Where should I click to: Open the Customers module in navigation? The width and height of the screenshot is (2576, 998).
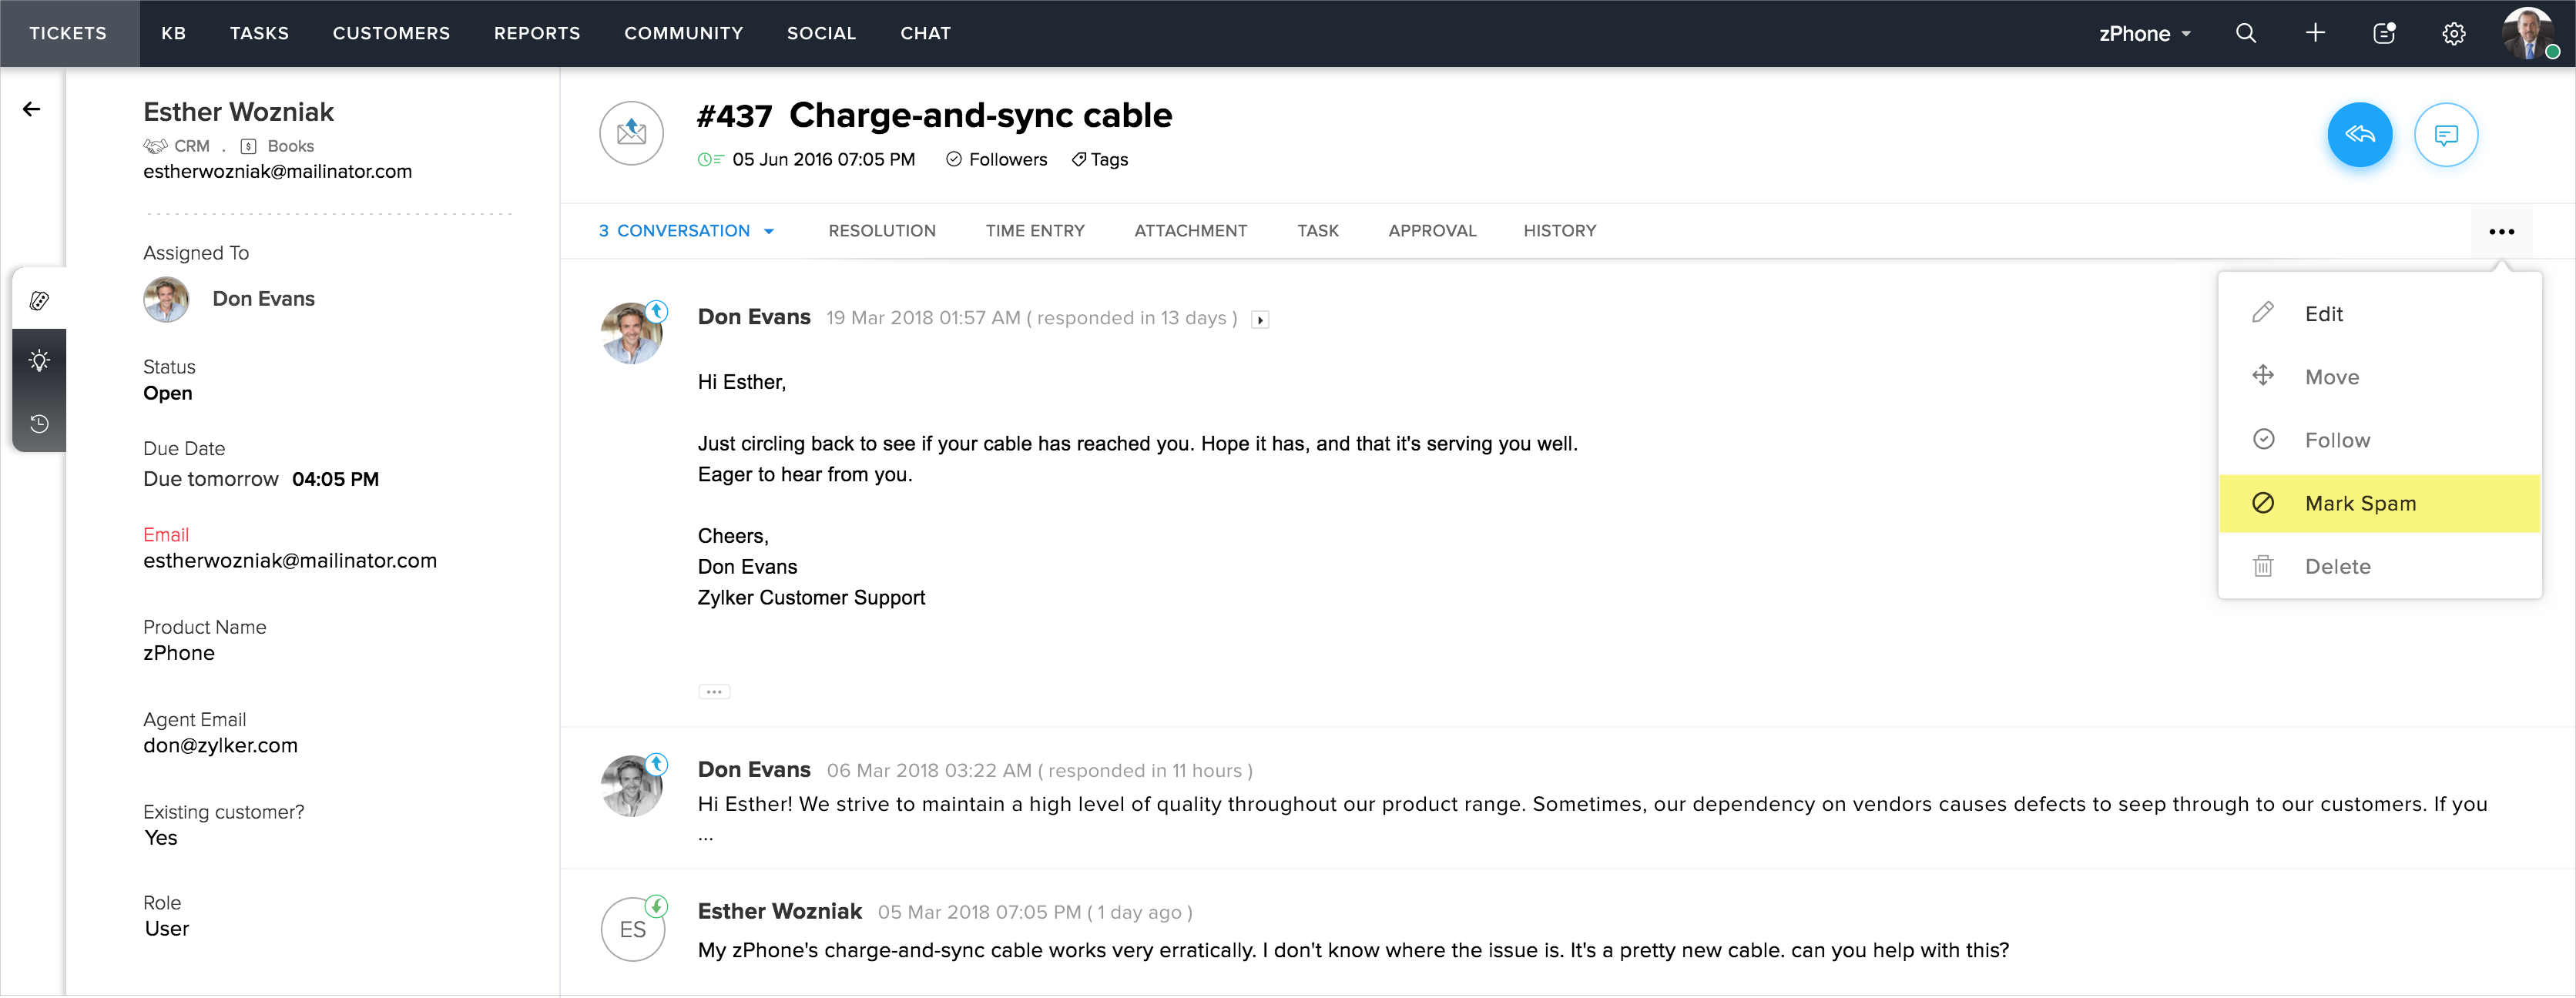click(391, 33)
